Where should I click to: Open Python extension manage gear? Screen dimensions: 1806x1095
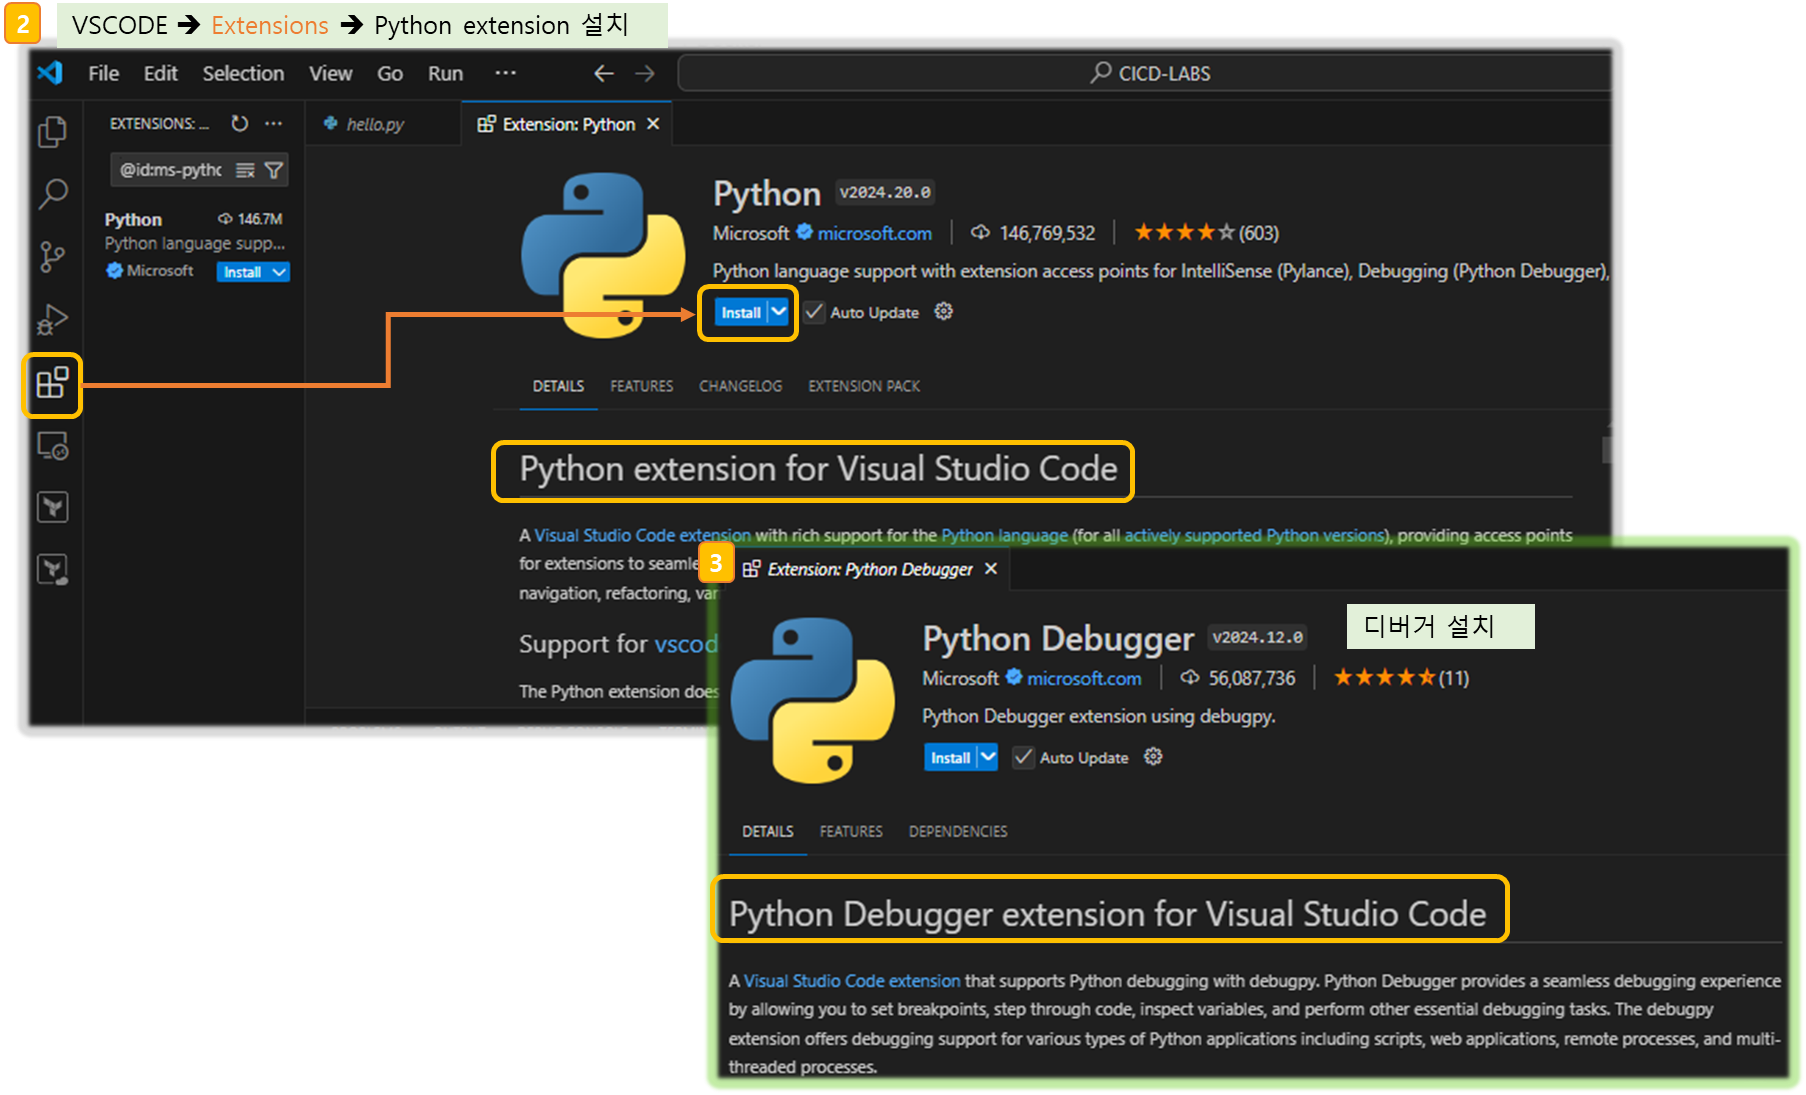943,312
